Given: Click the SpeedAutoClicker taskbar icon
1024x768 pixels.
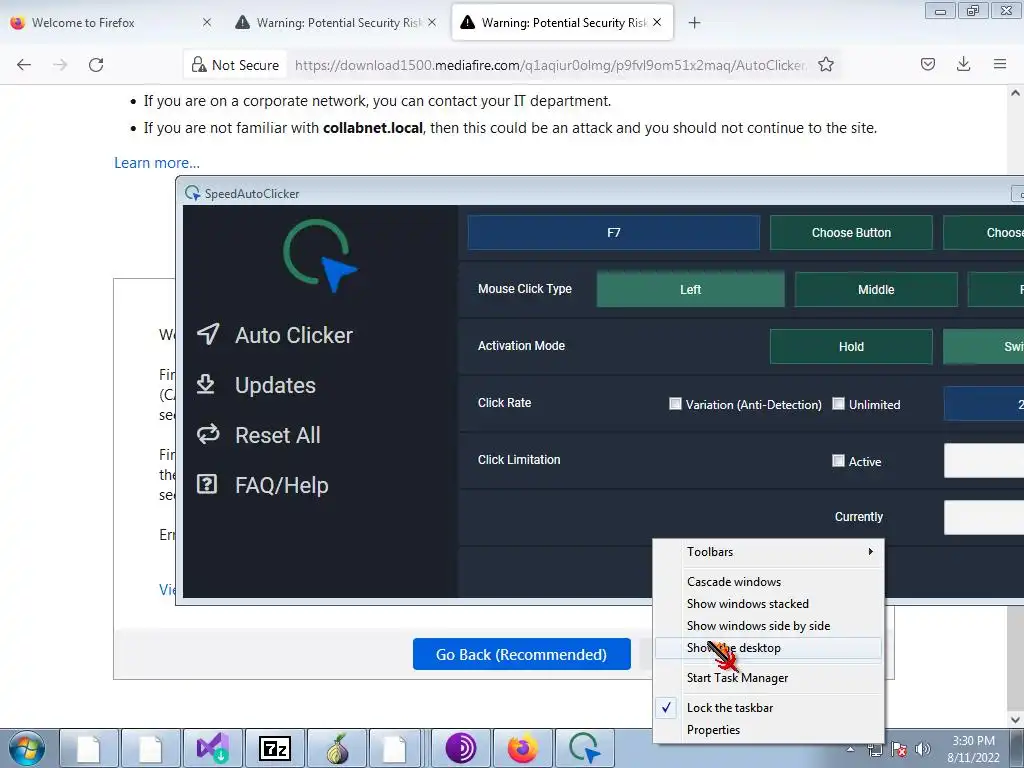Looking at the screenshot, I should click(x=584, y=748).
